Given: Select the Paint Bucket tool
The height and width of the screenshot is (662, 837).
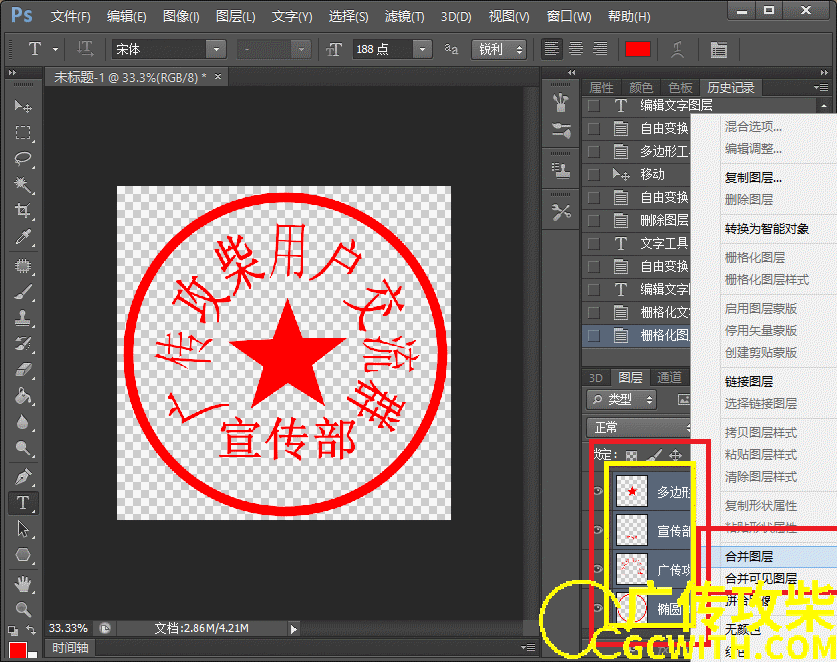Looking at the screenshot, I should coord(23,396).
